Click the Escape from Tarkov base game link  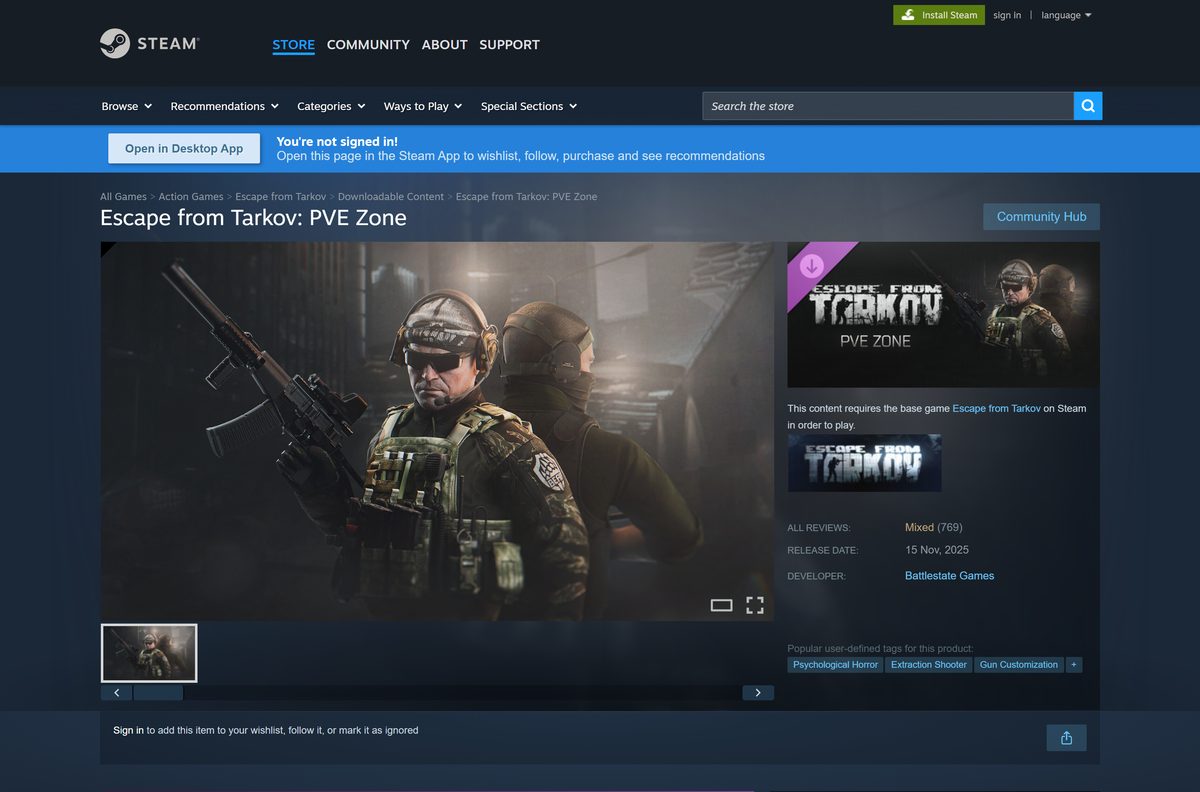click(x=996, y=408)
